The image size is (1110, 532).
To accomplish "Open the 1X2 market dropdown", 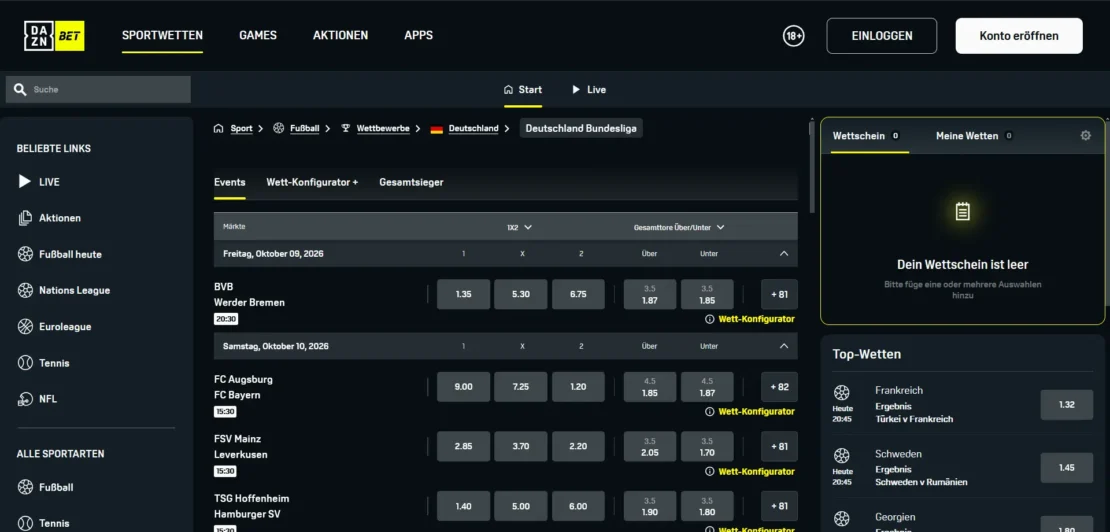I will (x=520, y=228).
